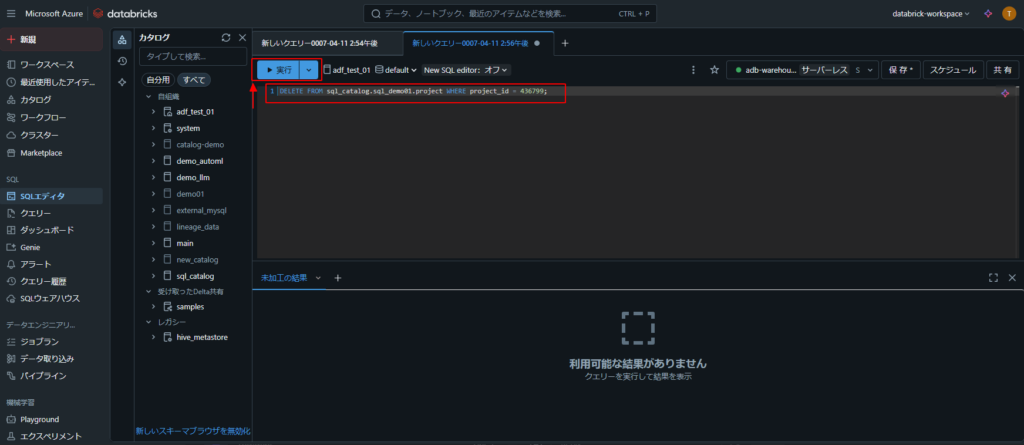The width and height of the screenshot is (1024, 445).
Task: Open the adb-warehouse selector dropdown
Action: coord(803,70)
